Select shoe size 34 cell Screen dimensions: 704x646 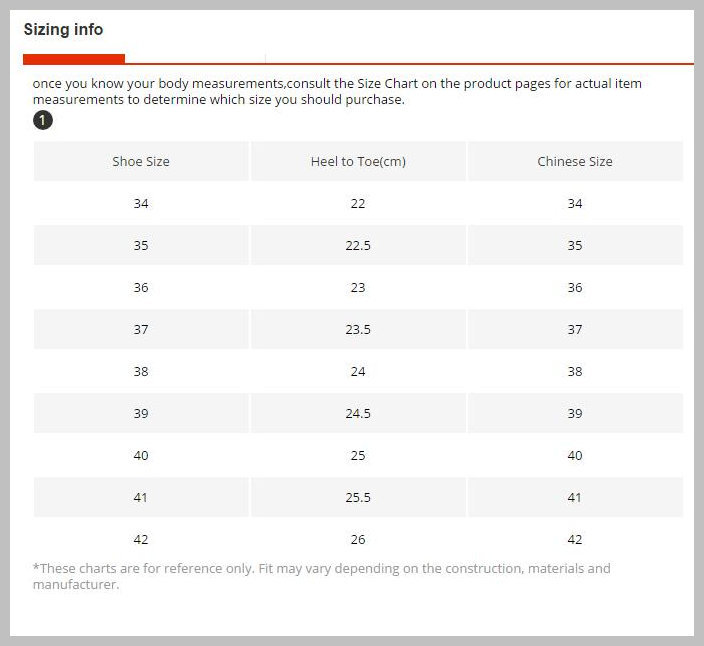tap(141, 203)
